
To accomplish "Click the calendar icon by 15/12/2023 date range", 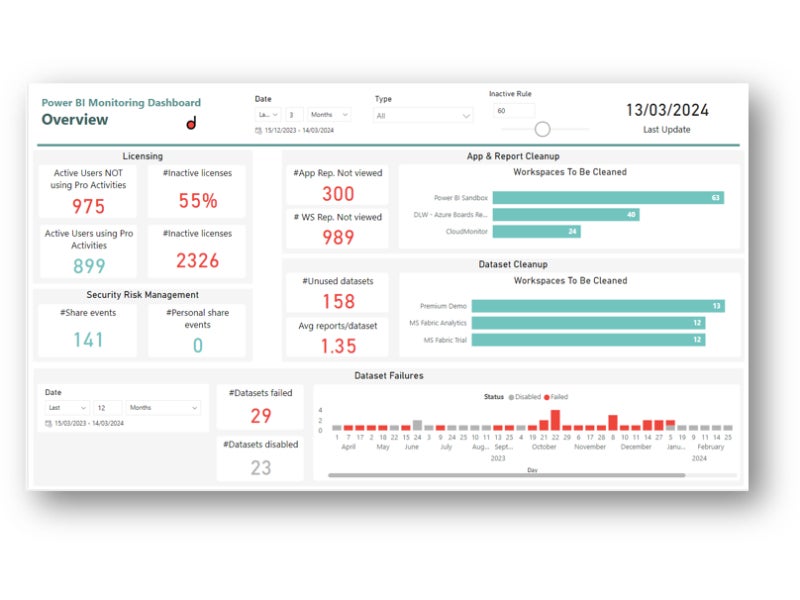I will click(258, 131).
